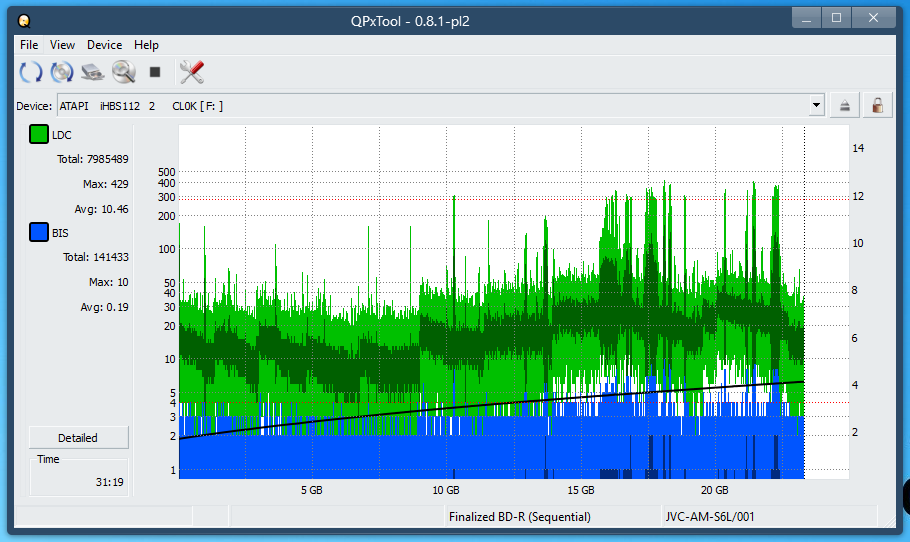Click the blue BIS color swatch
Image resolution: width=910 pixels, height=542 pixels.
point(39,233)
